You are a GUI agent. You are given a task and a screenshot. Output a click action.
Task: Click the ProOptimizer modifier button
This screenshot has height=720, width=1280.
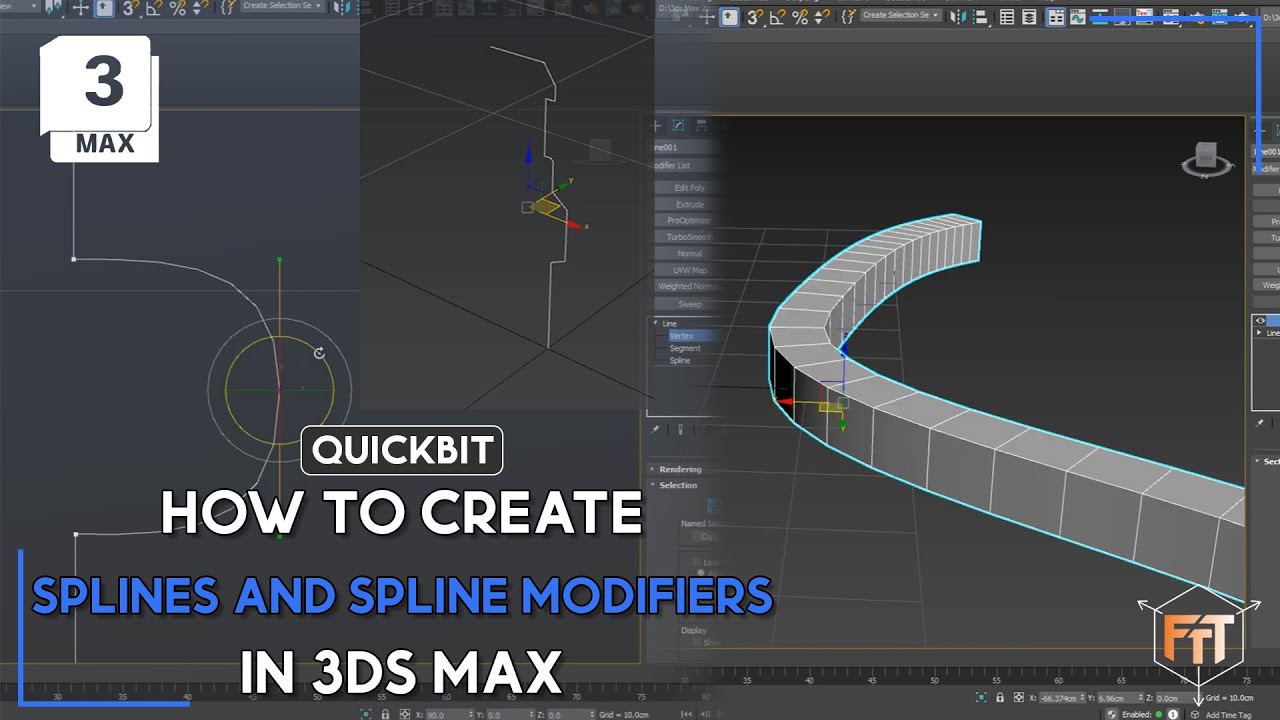689,220
